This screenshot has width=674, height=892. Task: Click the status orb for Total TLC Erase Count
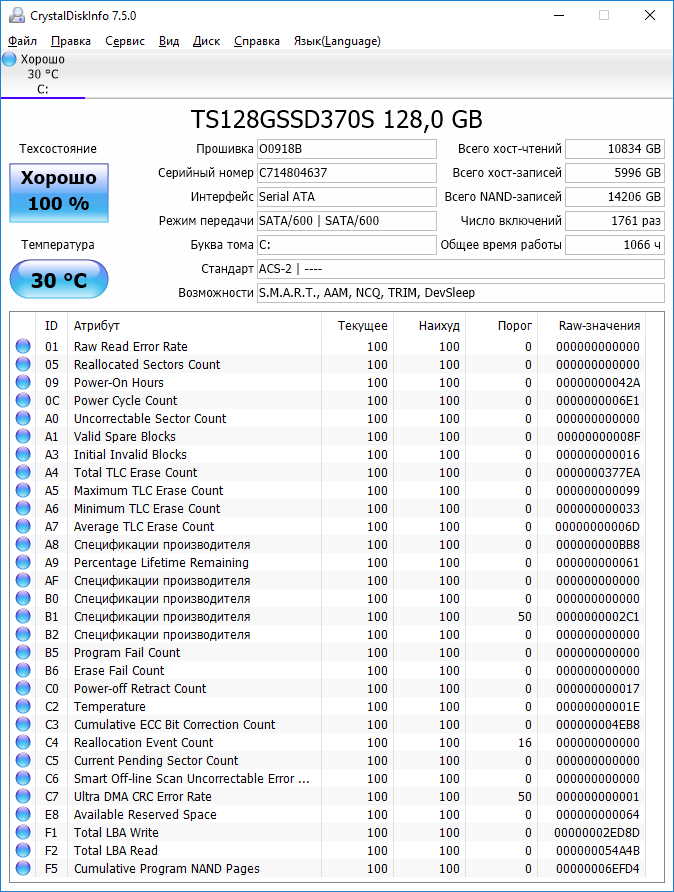(x=23, y=472)
